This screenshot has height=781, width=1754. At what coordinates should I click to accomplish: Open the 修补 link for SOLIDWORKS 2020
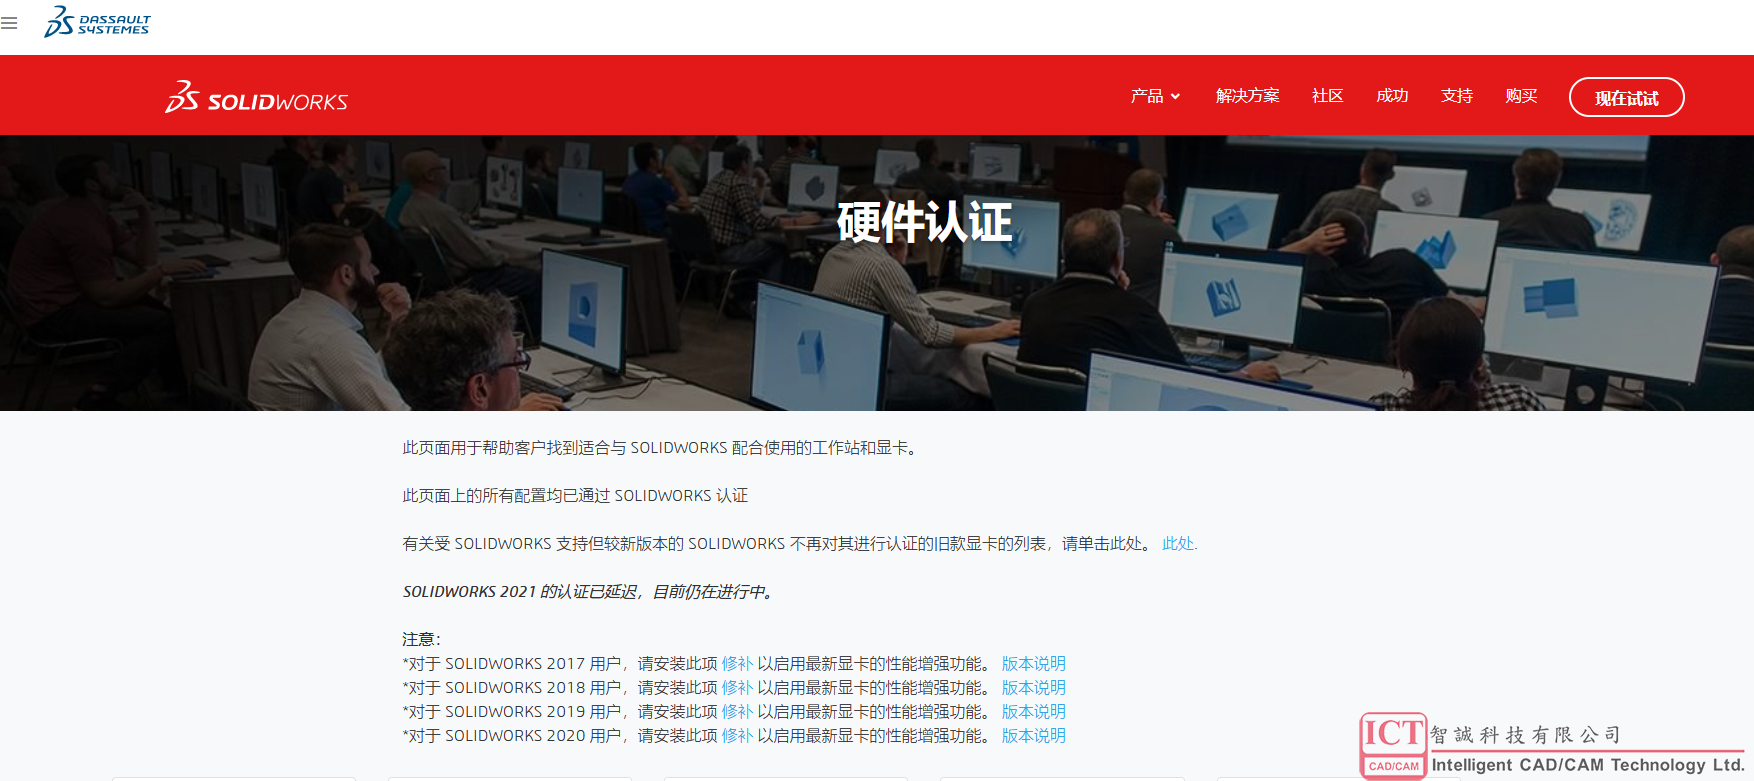point(737,736)
